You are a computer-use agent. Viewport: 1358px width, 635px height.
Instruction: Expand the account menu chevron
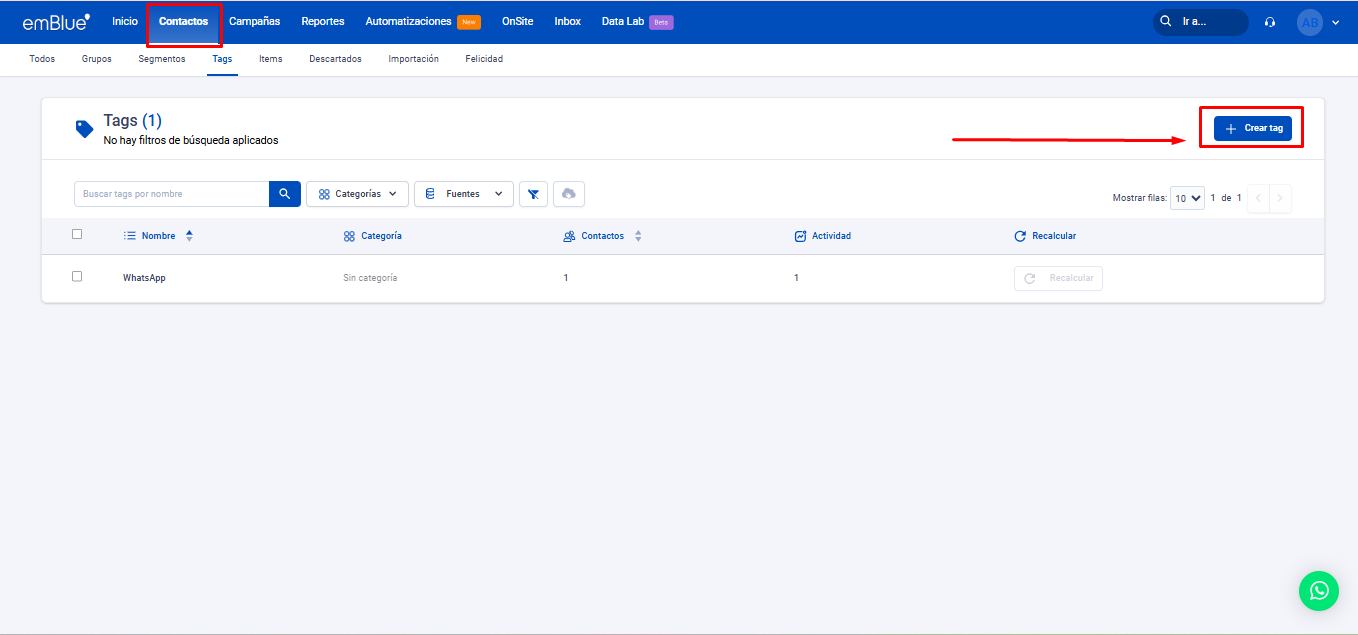point(1335,22)
